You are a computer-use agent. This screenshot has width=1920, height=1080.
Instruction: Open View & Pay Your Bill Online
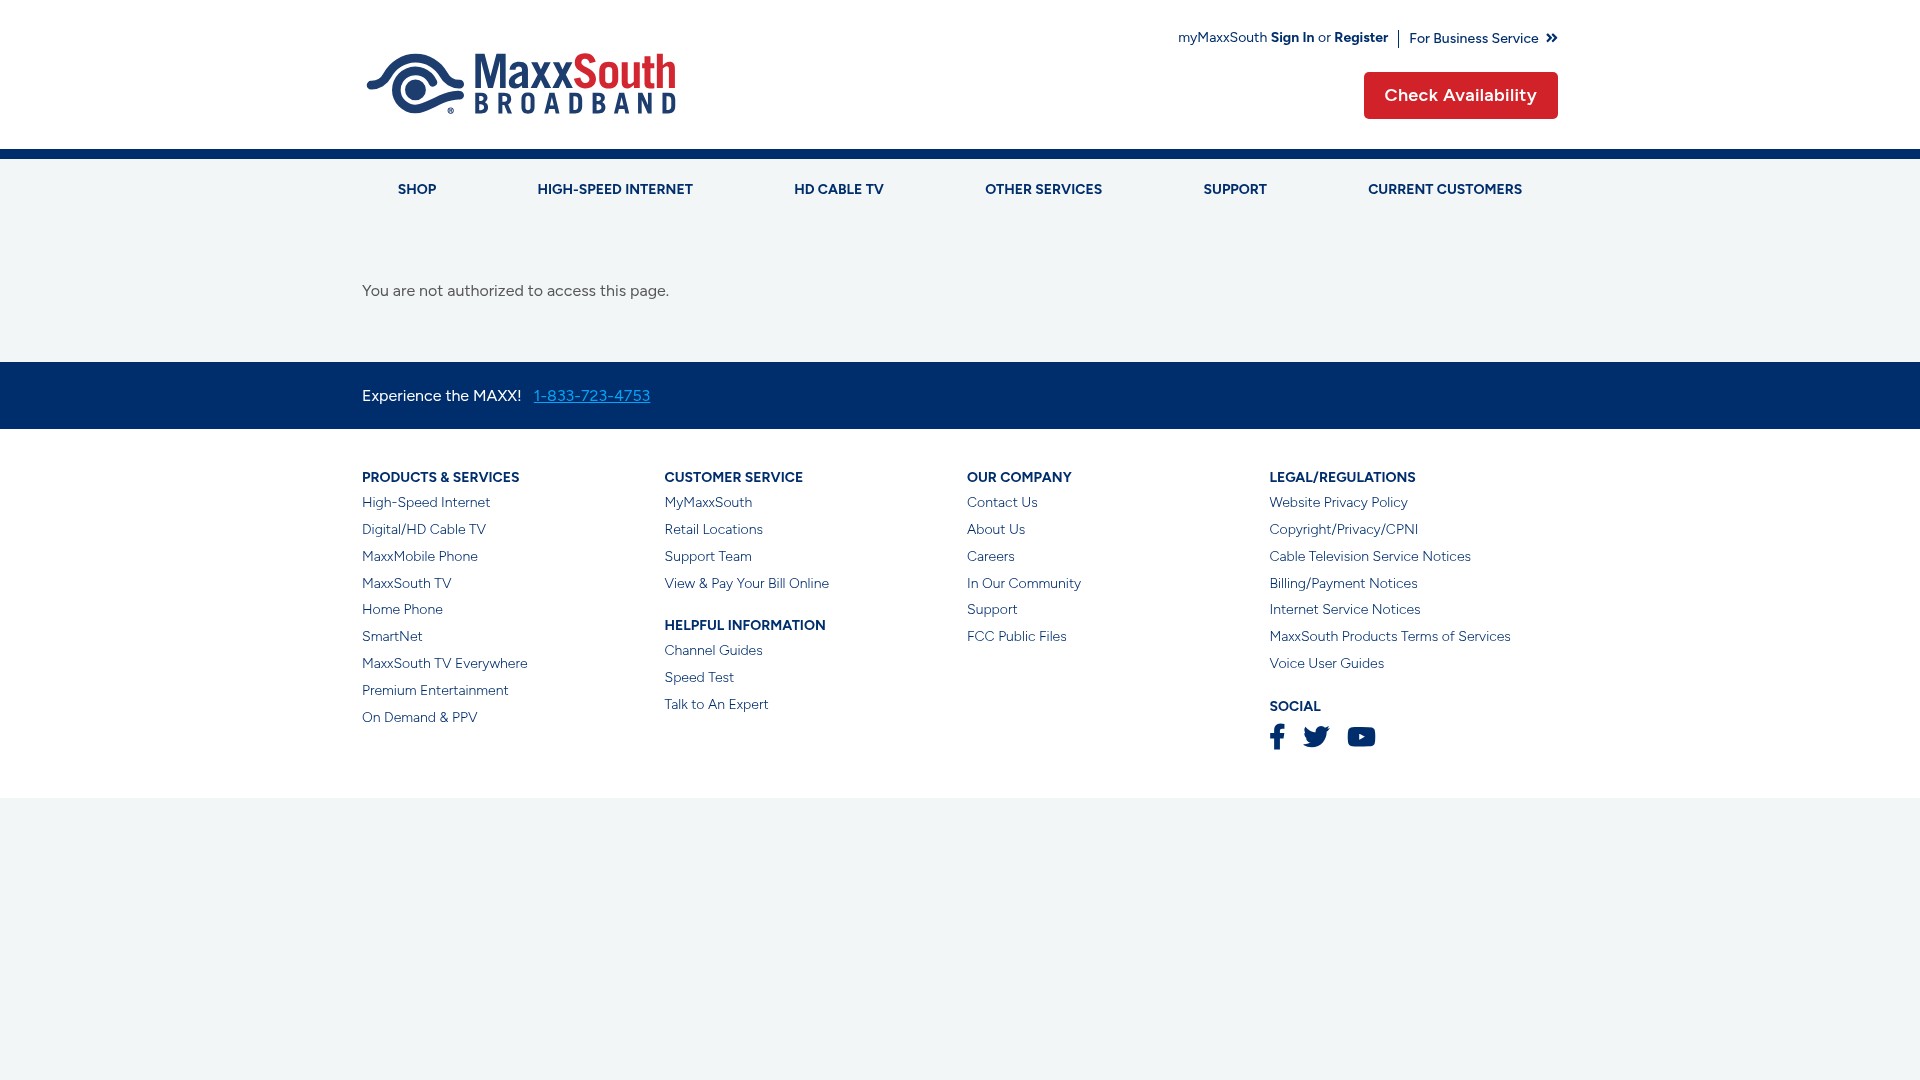click(747, 584)
